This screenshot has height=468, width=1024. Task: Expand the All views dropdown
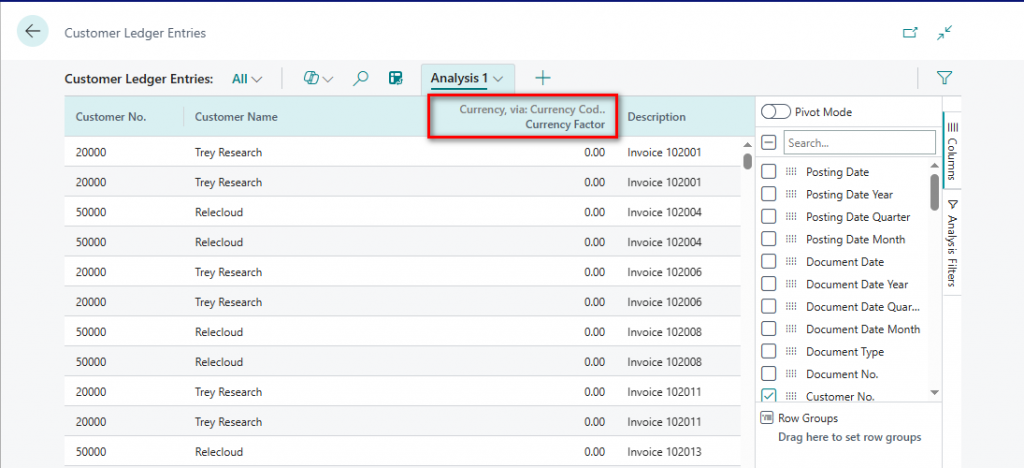click(247, 78)
